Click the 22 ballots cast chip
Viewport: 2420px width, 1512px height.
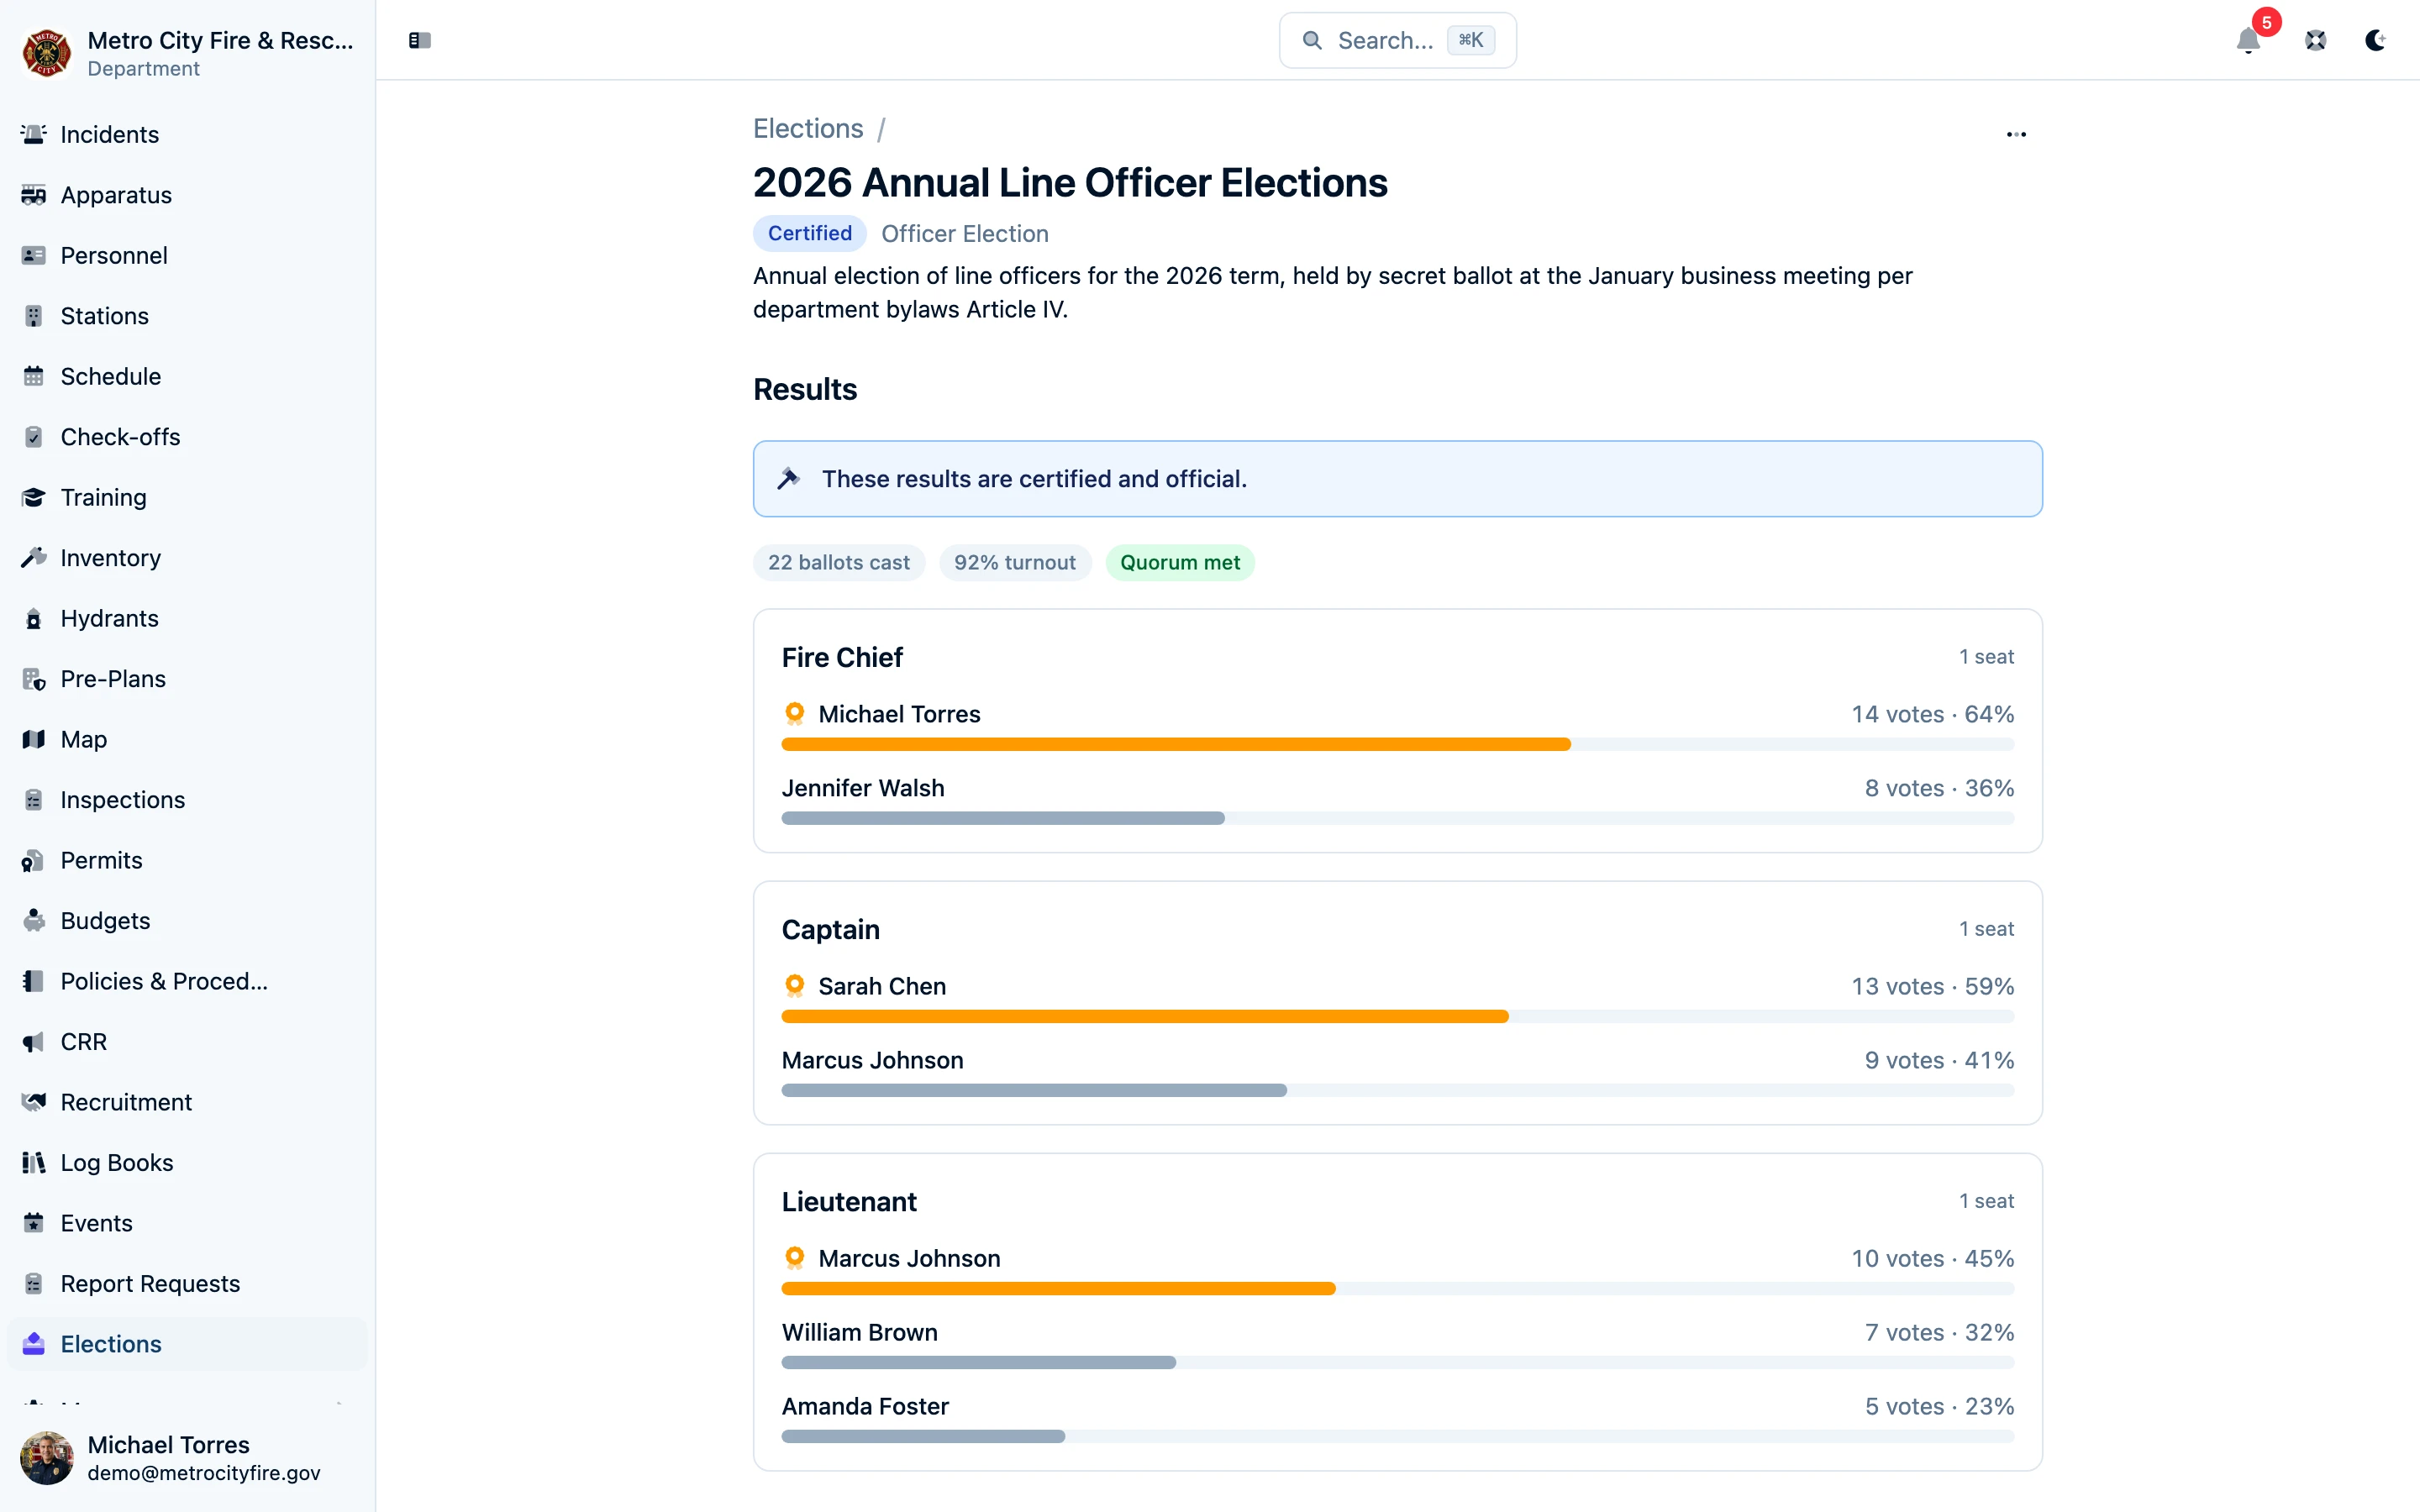(x=839, y=562)
